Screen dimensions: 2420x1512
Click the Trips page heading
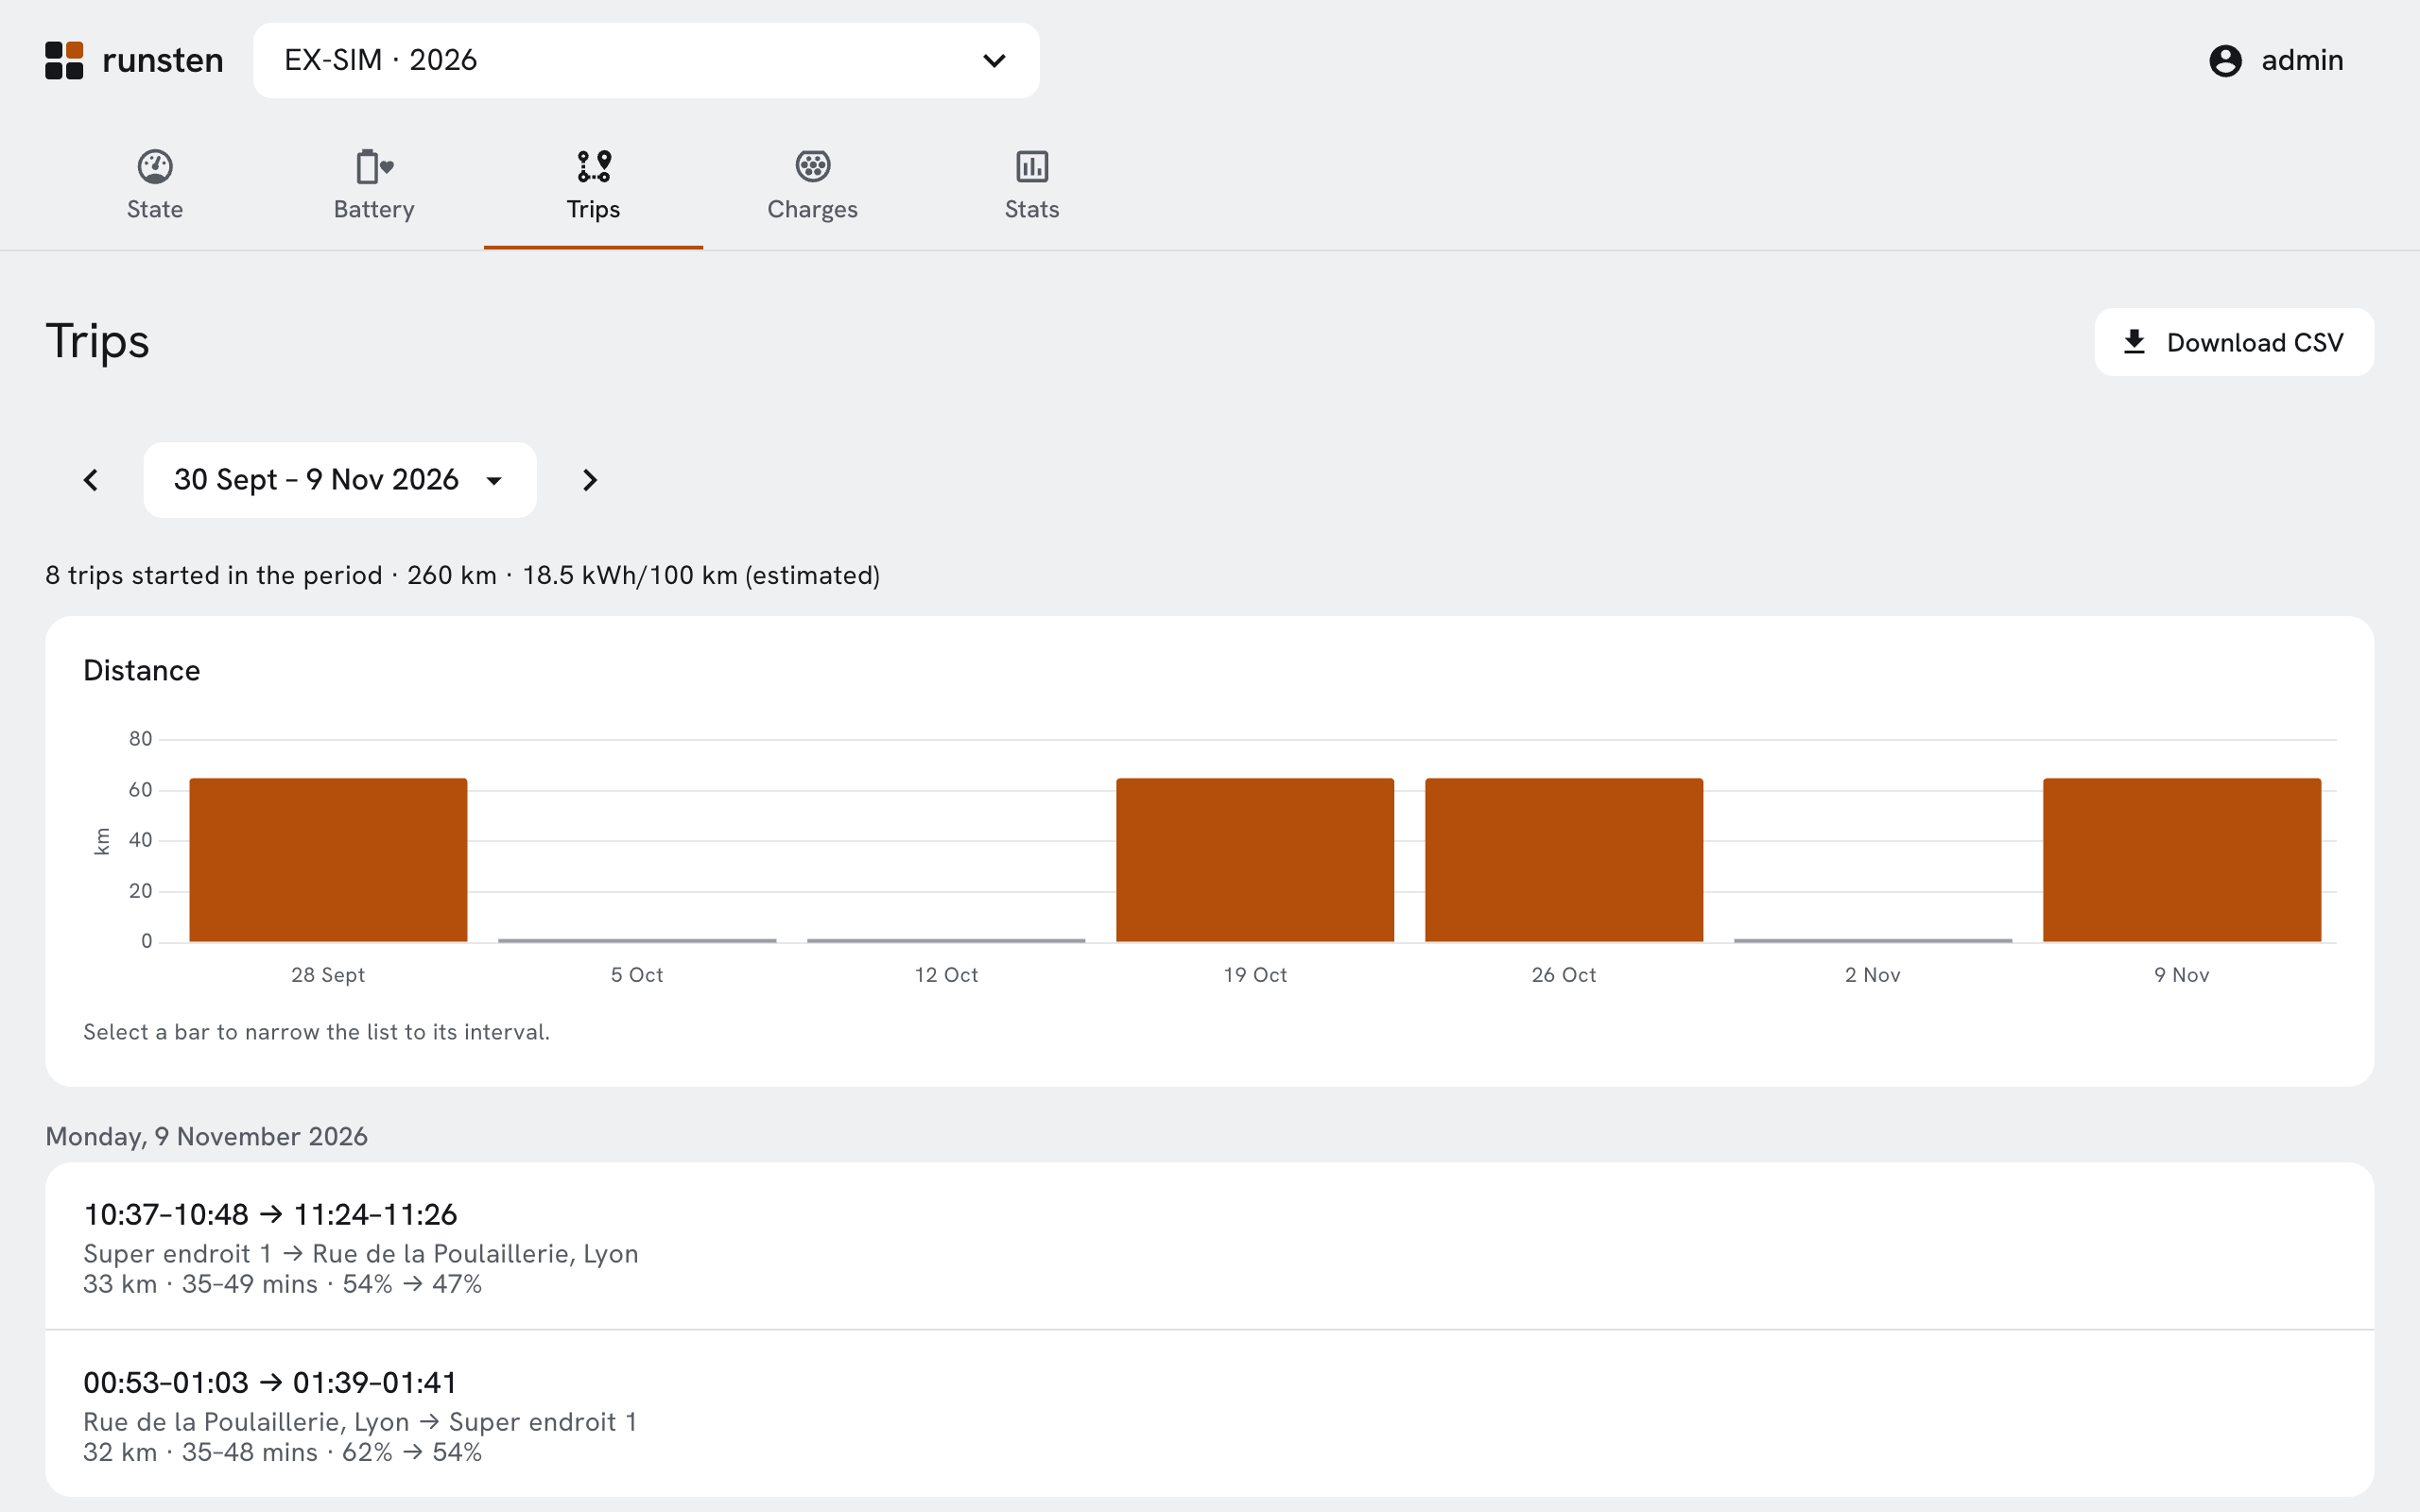pos(97,342)
